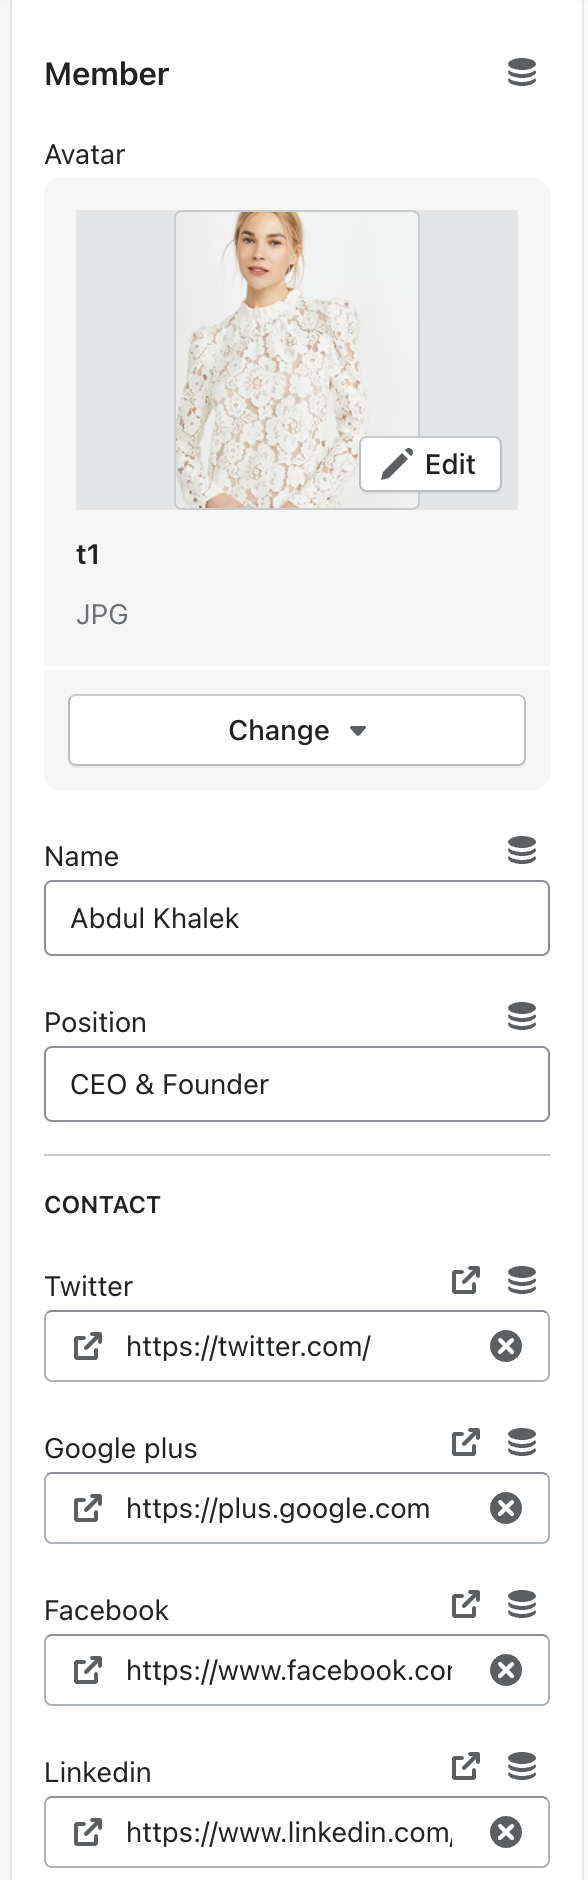Image resolution: width=588 pixels, height=1880 pixels.
Task: Click dynamic source icon for Linkedin
Action: click(522, 1767)
